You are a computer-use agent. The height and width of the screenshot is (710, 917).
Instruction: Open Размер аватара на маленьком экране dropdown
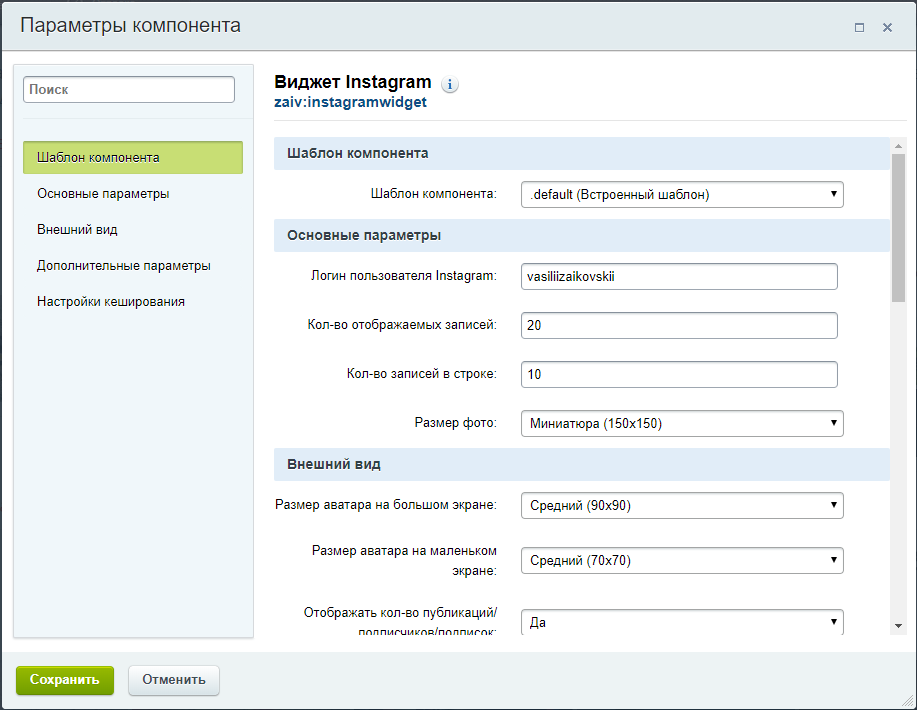click(682, 560)
